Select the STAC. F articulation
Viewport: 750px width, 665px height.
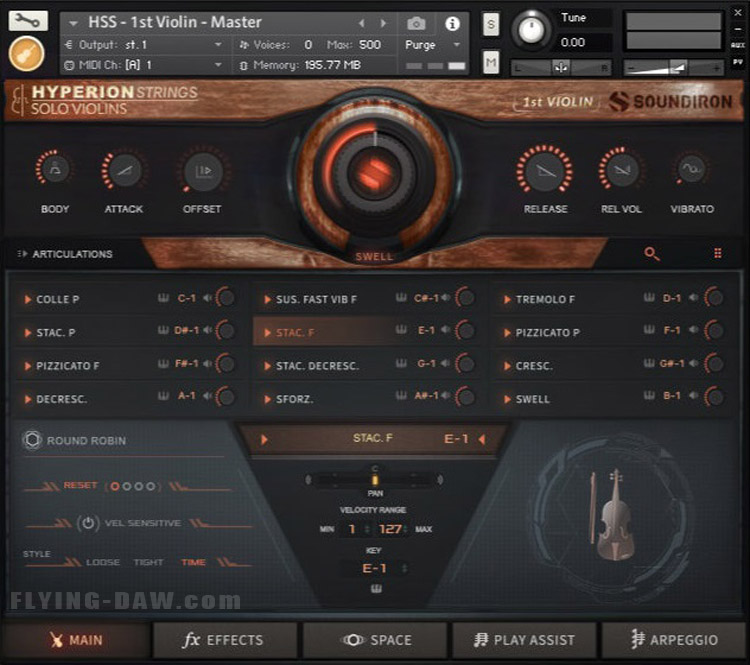point(295,332)
